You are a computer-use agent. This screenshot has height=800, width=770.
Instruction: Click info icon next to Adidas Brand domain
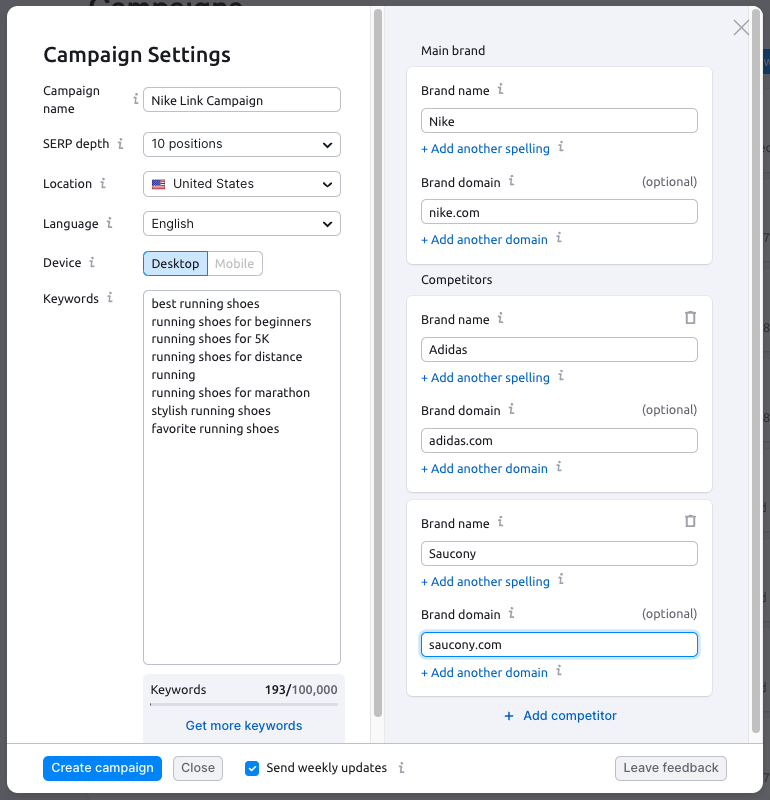click(512, 409)
